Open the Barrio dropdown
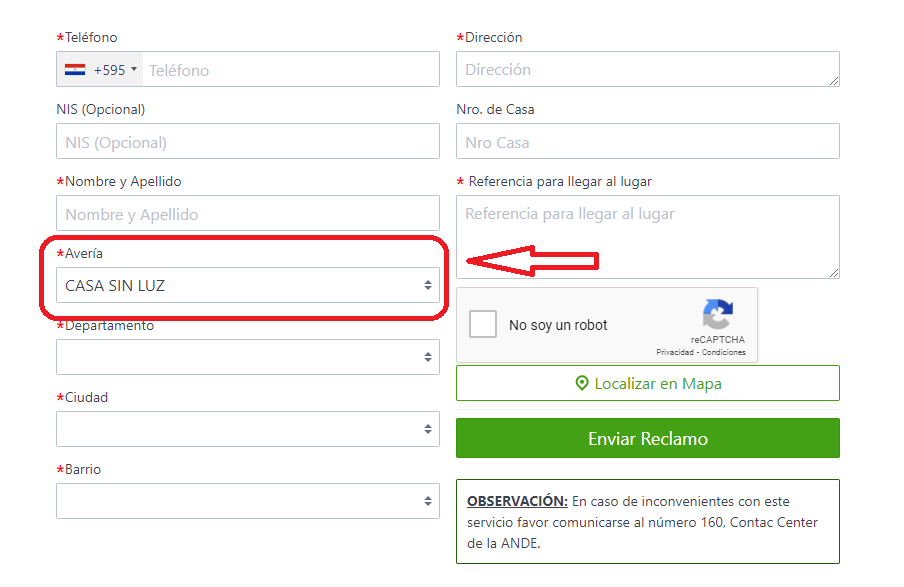This screenshot has height=587, width=904. [248, 501]
